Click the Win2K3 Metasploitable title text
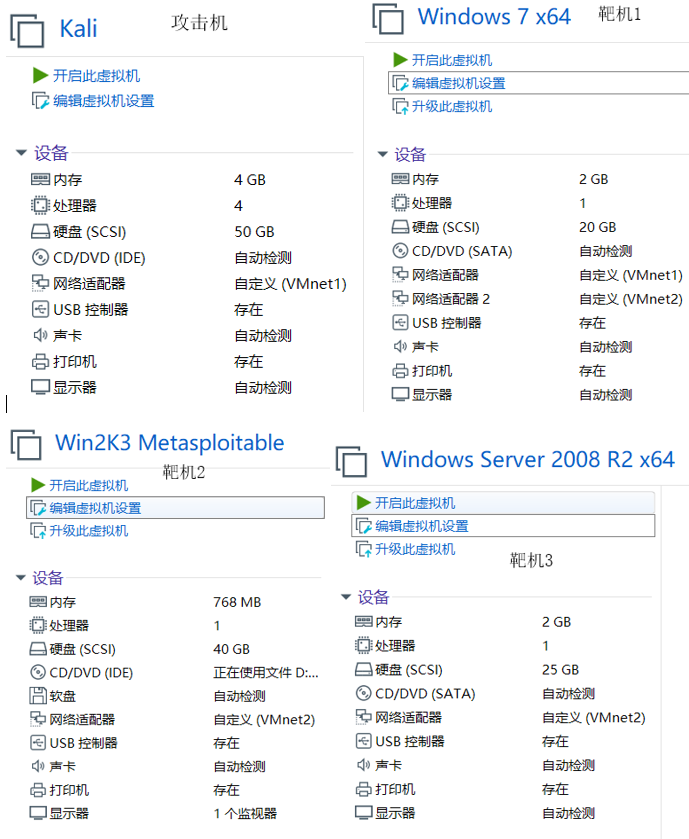The width and height of the screenshot is (689, 839). coord(170,443)
